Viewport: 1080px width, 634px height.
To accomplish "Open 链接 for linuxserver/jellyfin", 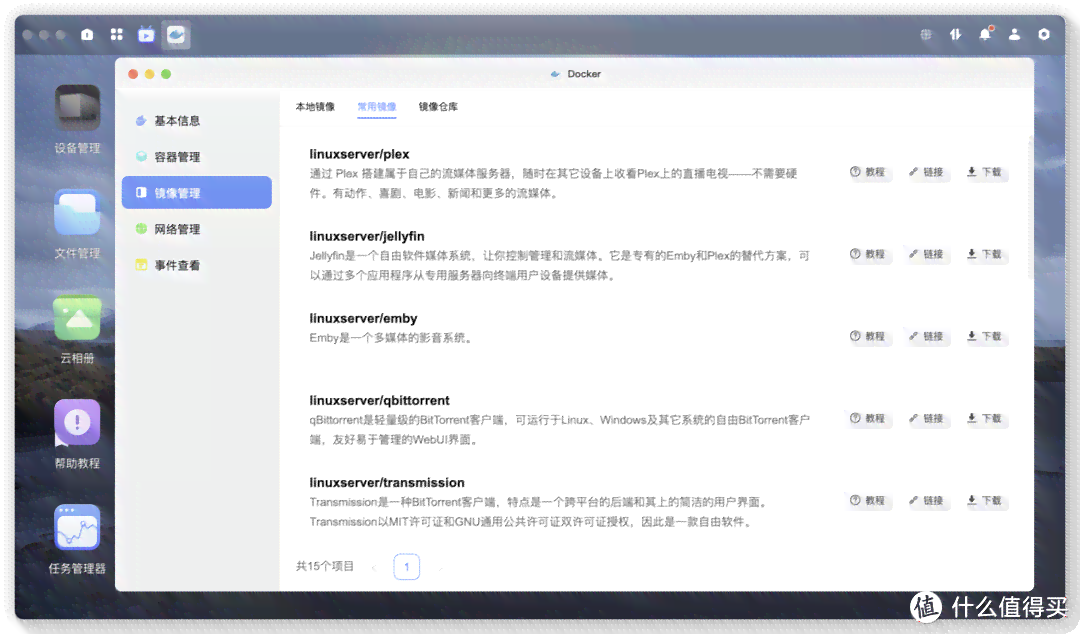I will tap(926, 254).
